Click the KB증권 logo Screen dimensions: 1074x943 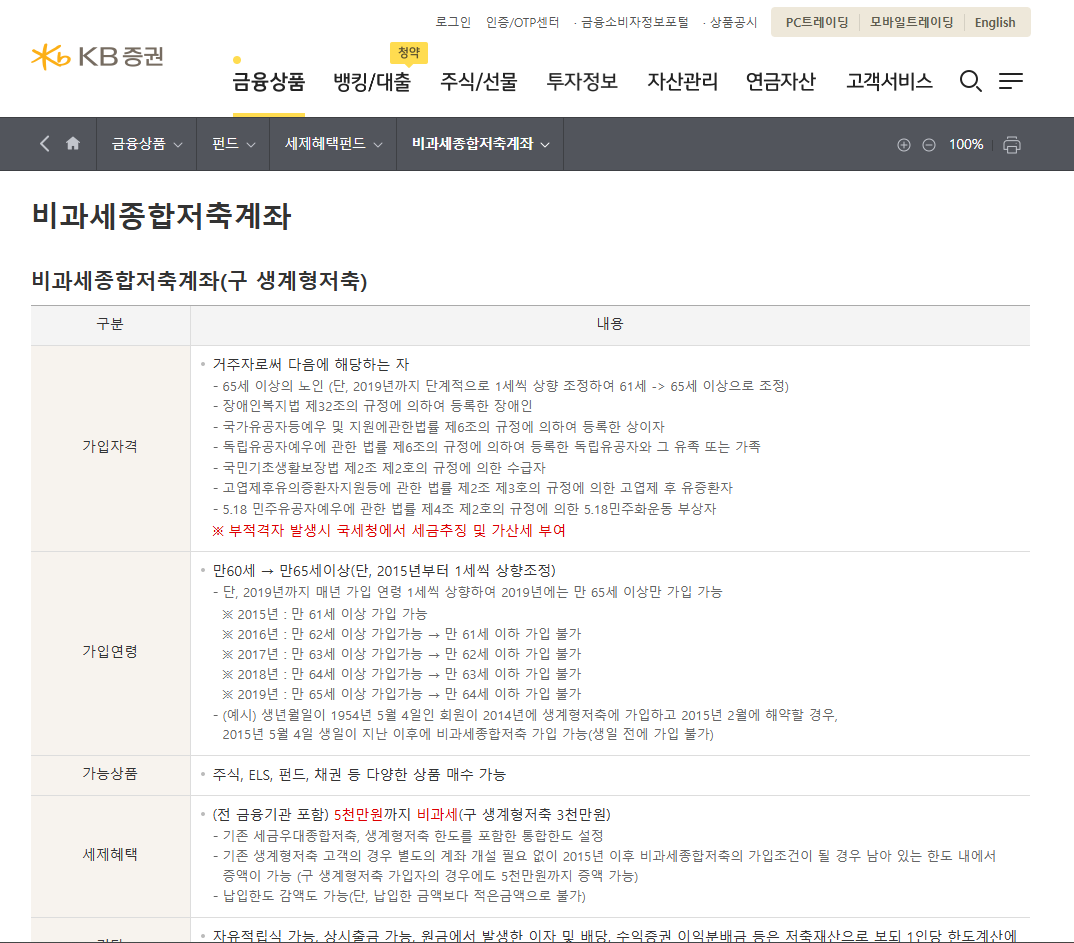(97, 57)
